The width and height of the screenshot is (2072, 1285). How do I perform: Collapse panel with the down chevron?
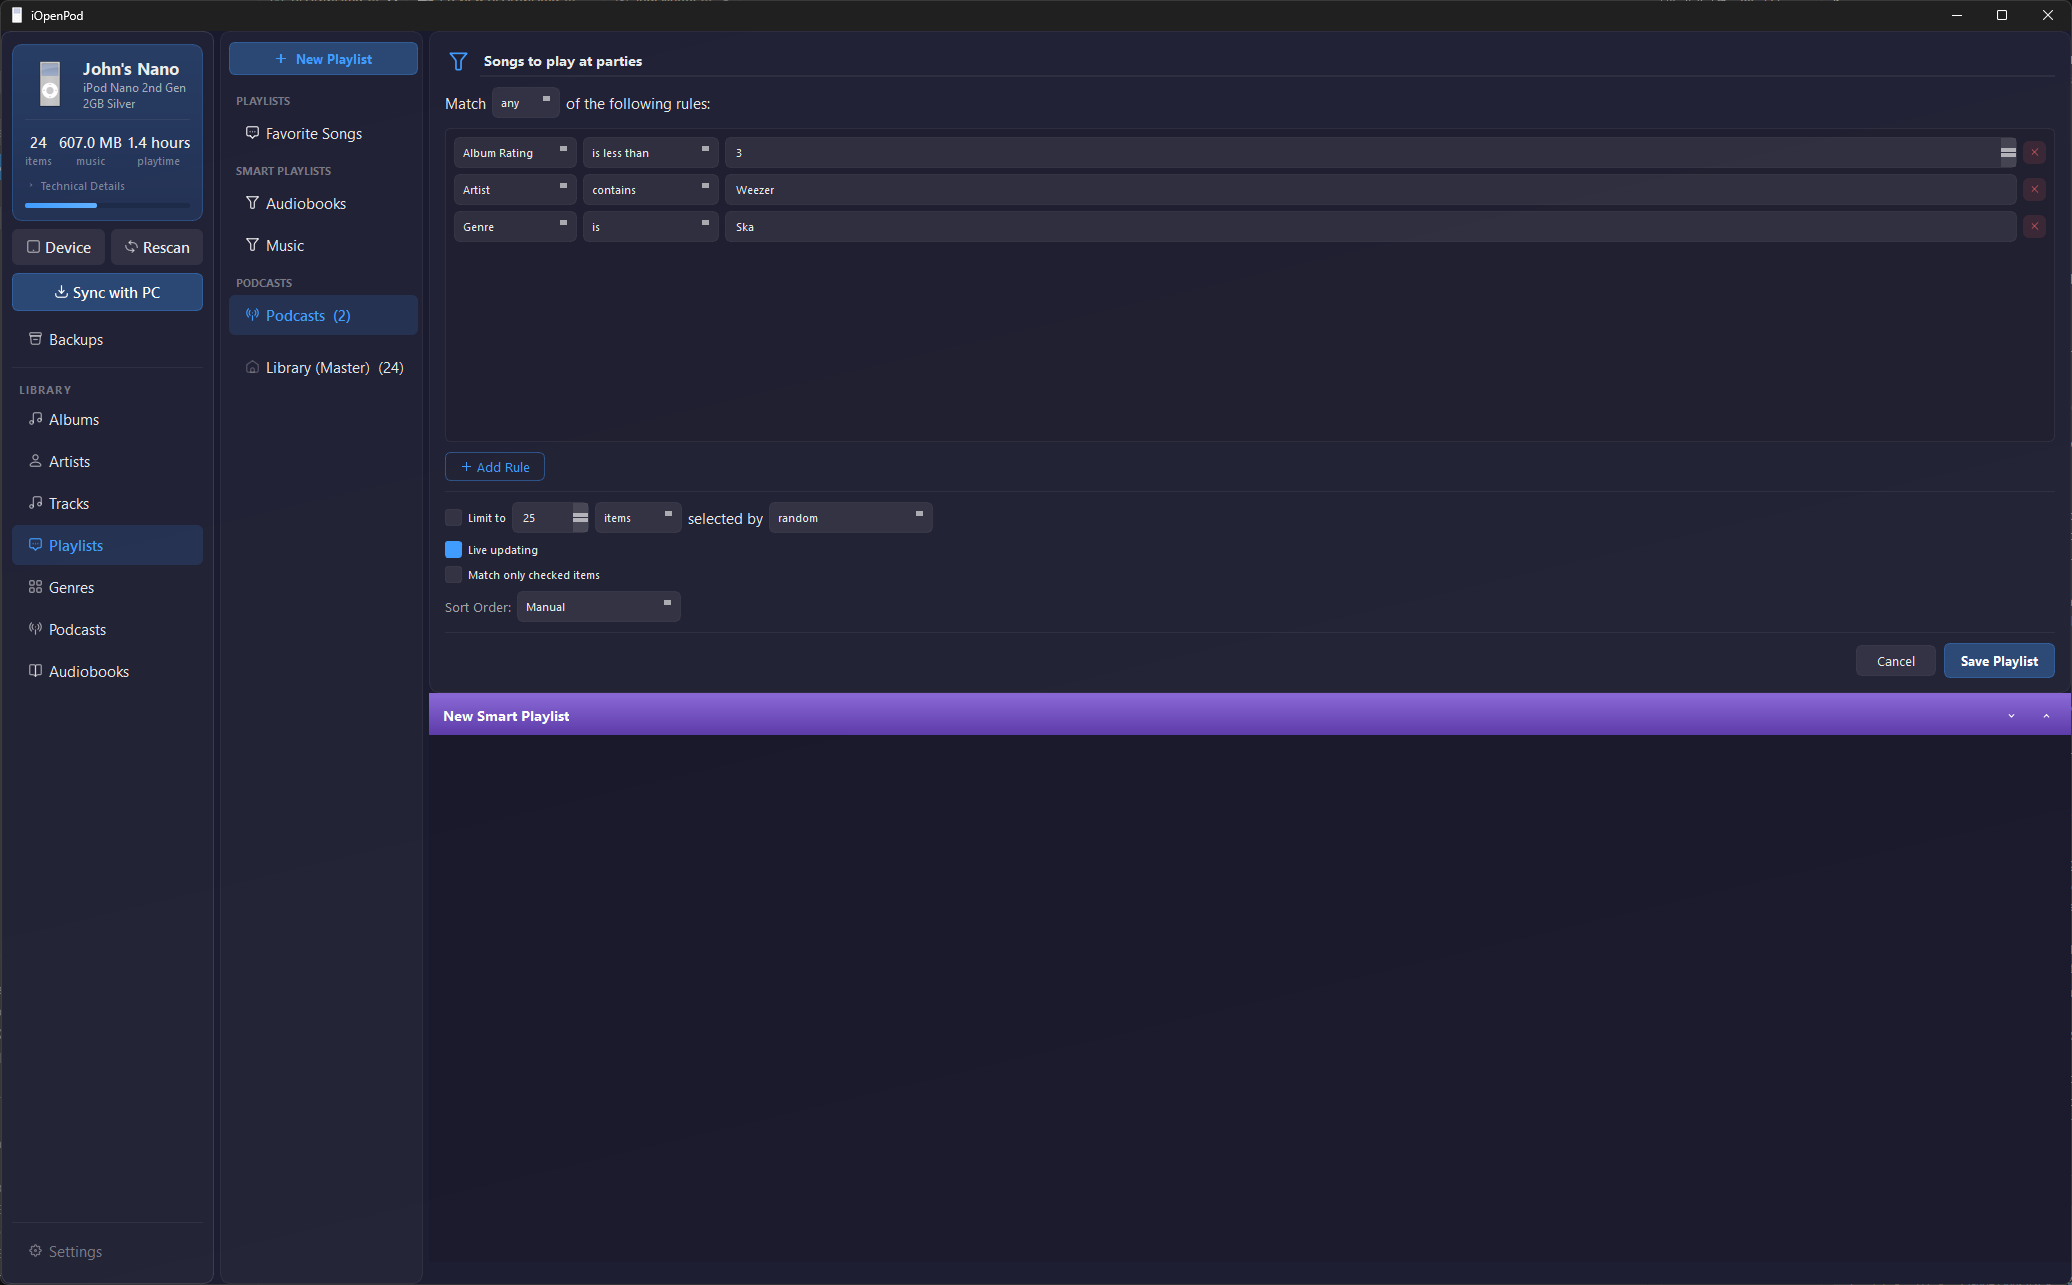[2011, 716]
